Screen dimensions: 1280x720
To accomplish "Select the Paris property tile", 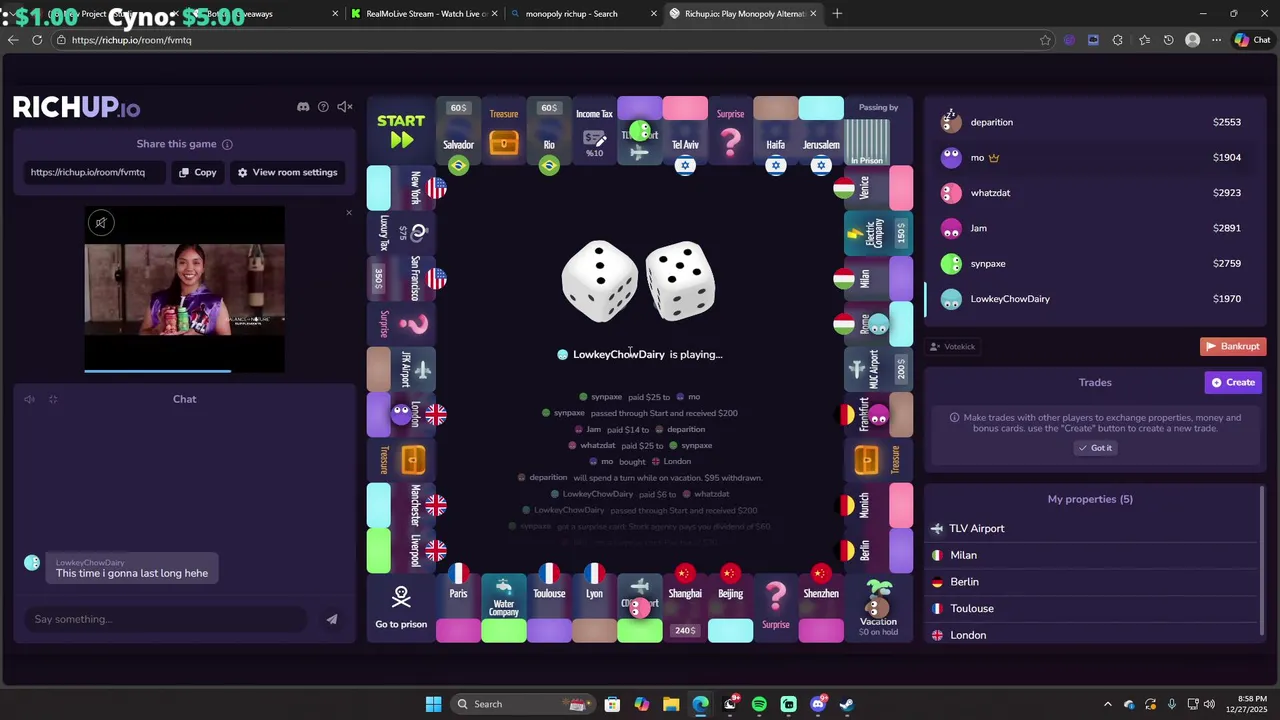I will [x=458, y=608].
